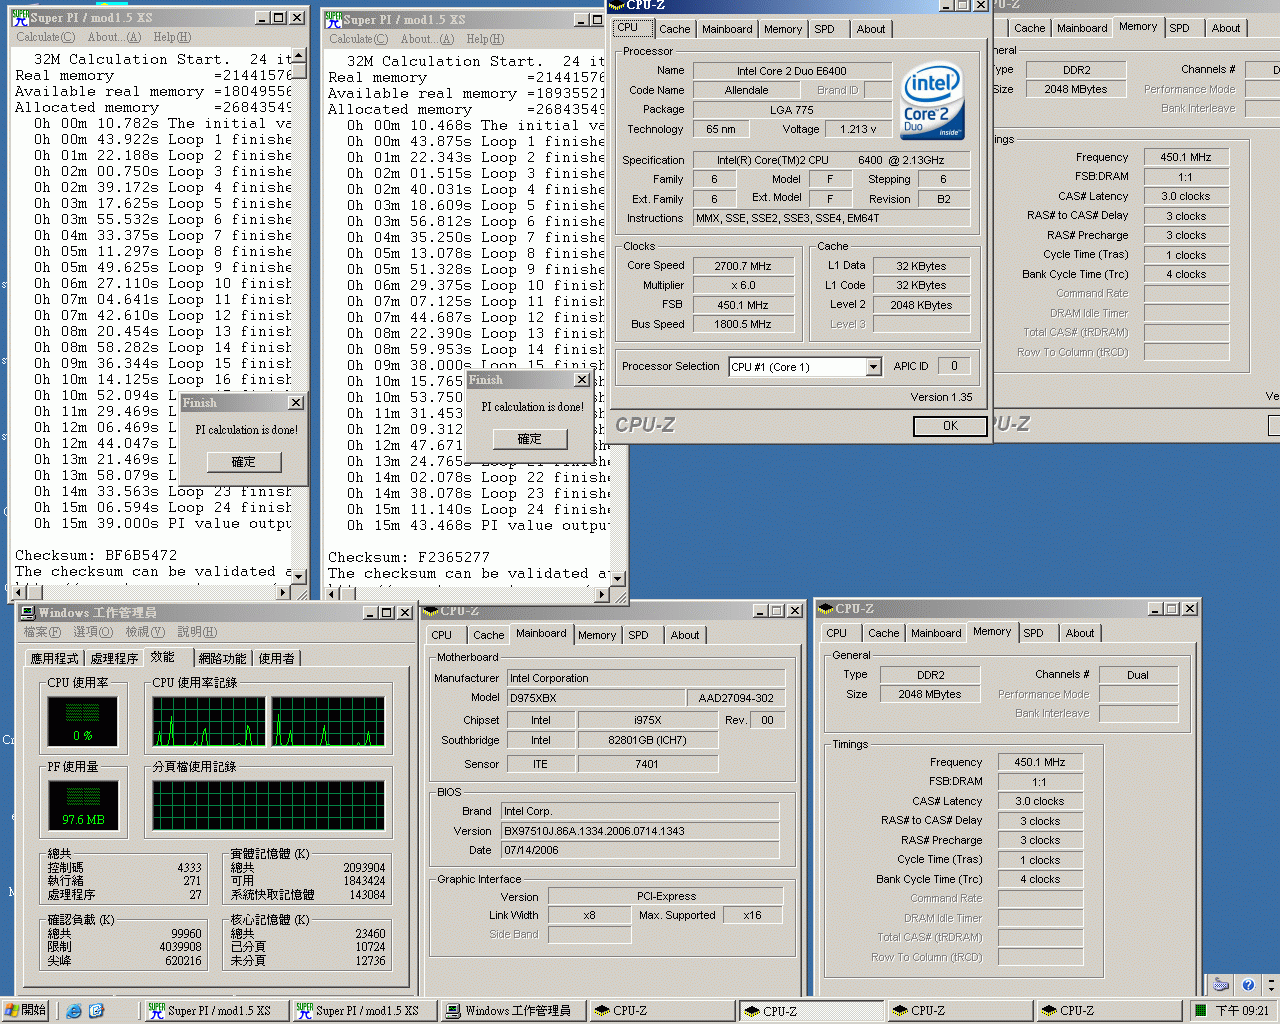Open the 說明(H) menu in Task Manager
This screenshot has height=1024, width=1280.
tap(197, 632)
